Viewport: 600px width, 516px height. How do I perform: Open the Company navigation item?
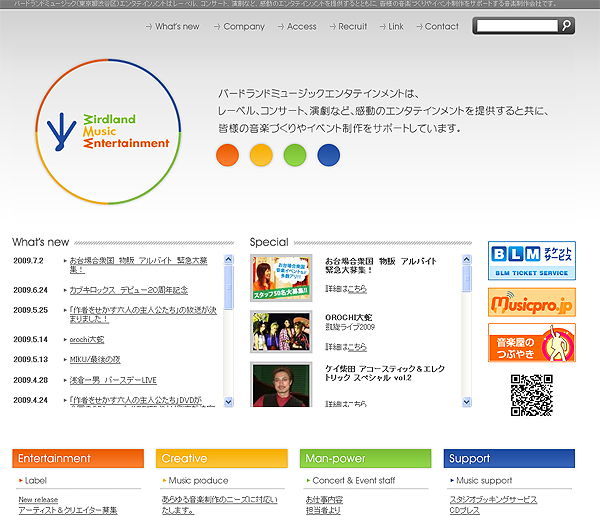point(239,26)
